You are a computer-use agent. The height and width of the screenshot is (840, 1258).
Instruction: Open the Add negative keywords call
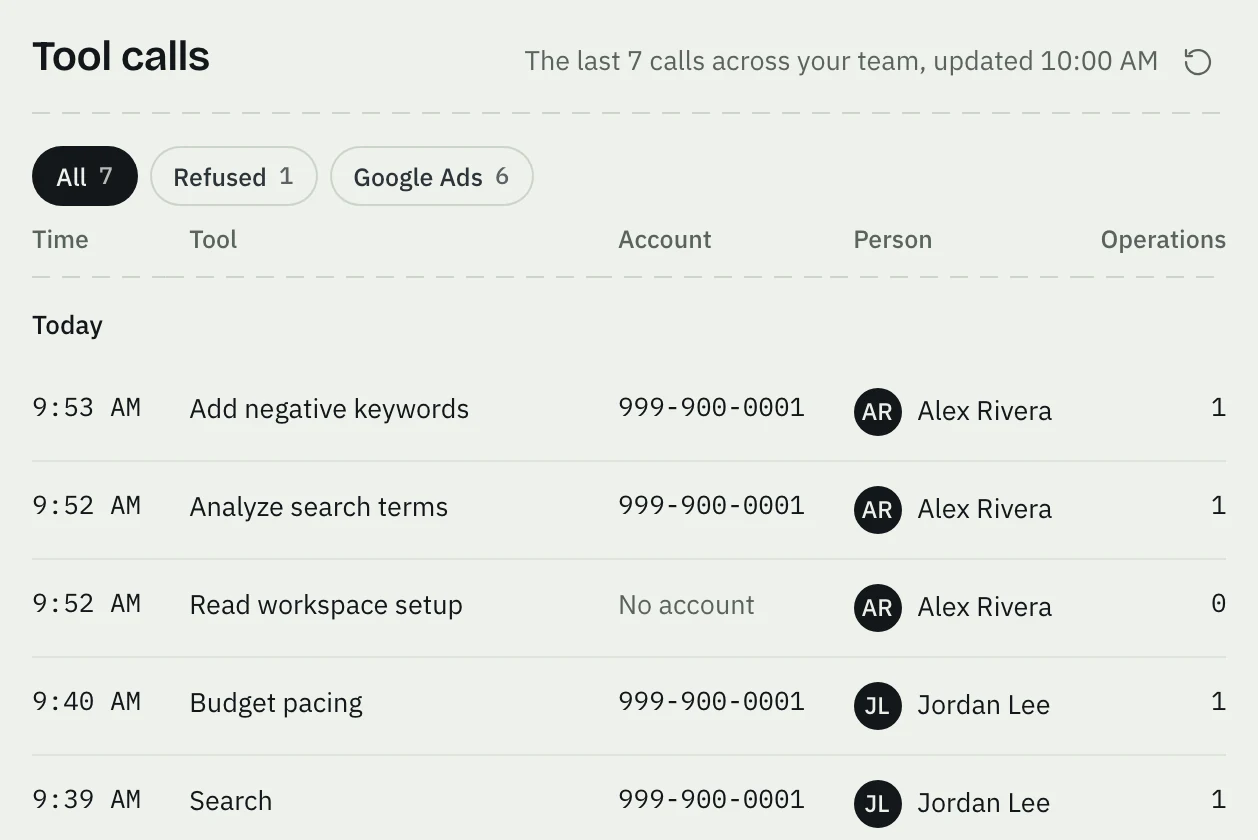[629, 410]
